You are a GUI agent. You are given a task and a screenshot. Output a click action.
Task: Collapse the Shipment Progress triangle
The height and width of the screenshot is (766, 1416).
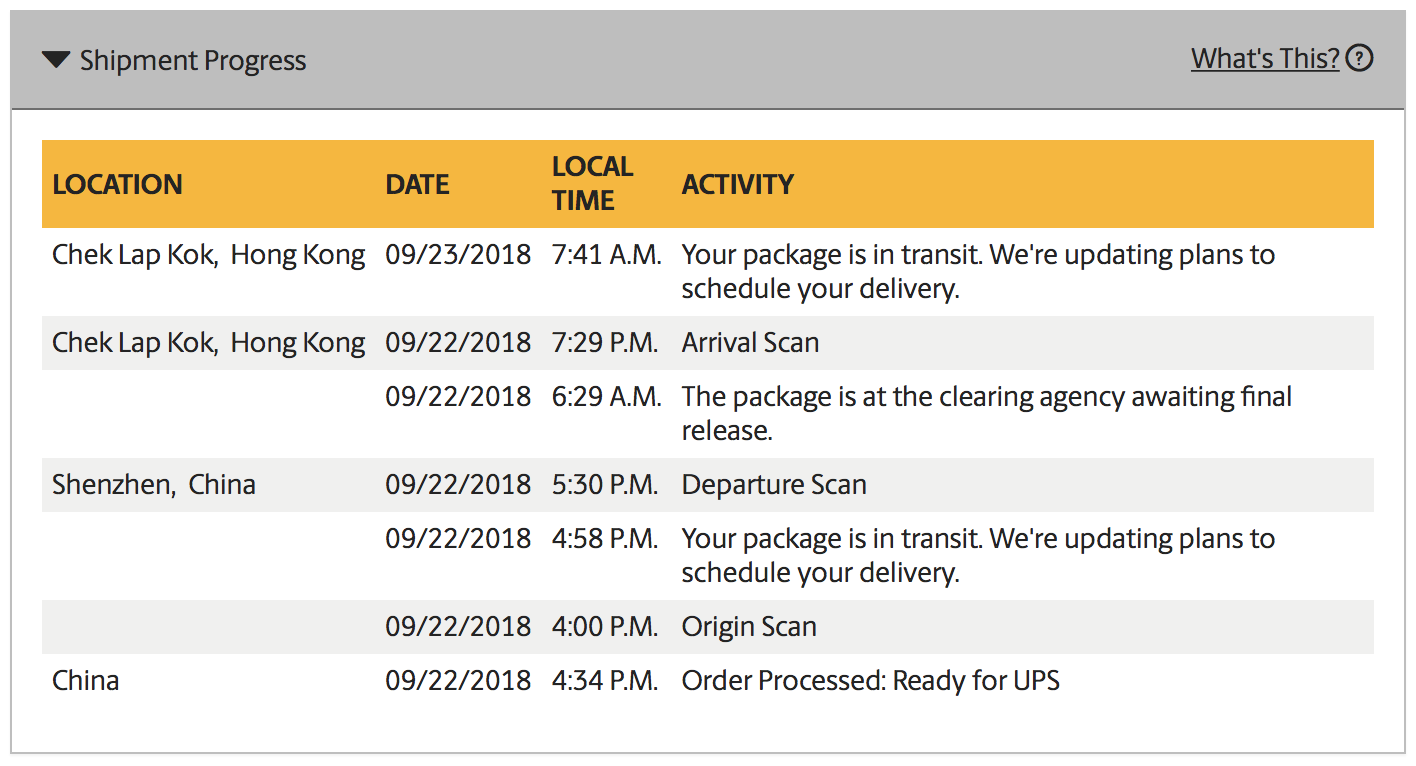coord(55,60)
